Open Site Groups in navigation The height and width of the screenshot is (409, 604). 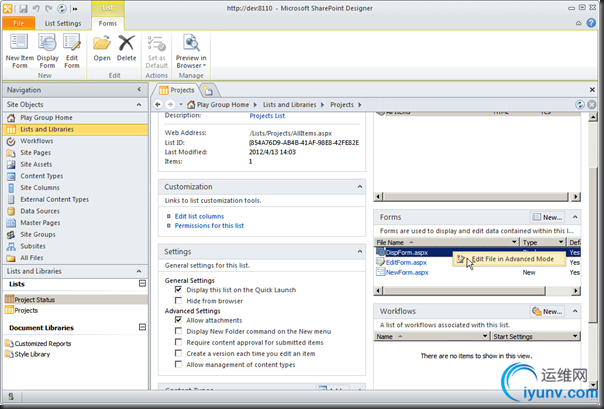tap(38, 234)
